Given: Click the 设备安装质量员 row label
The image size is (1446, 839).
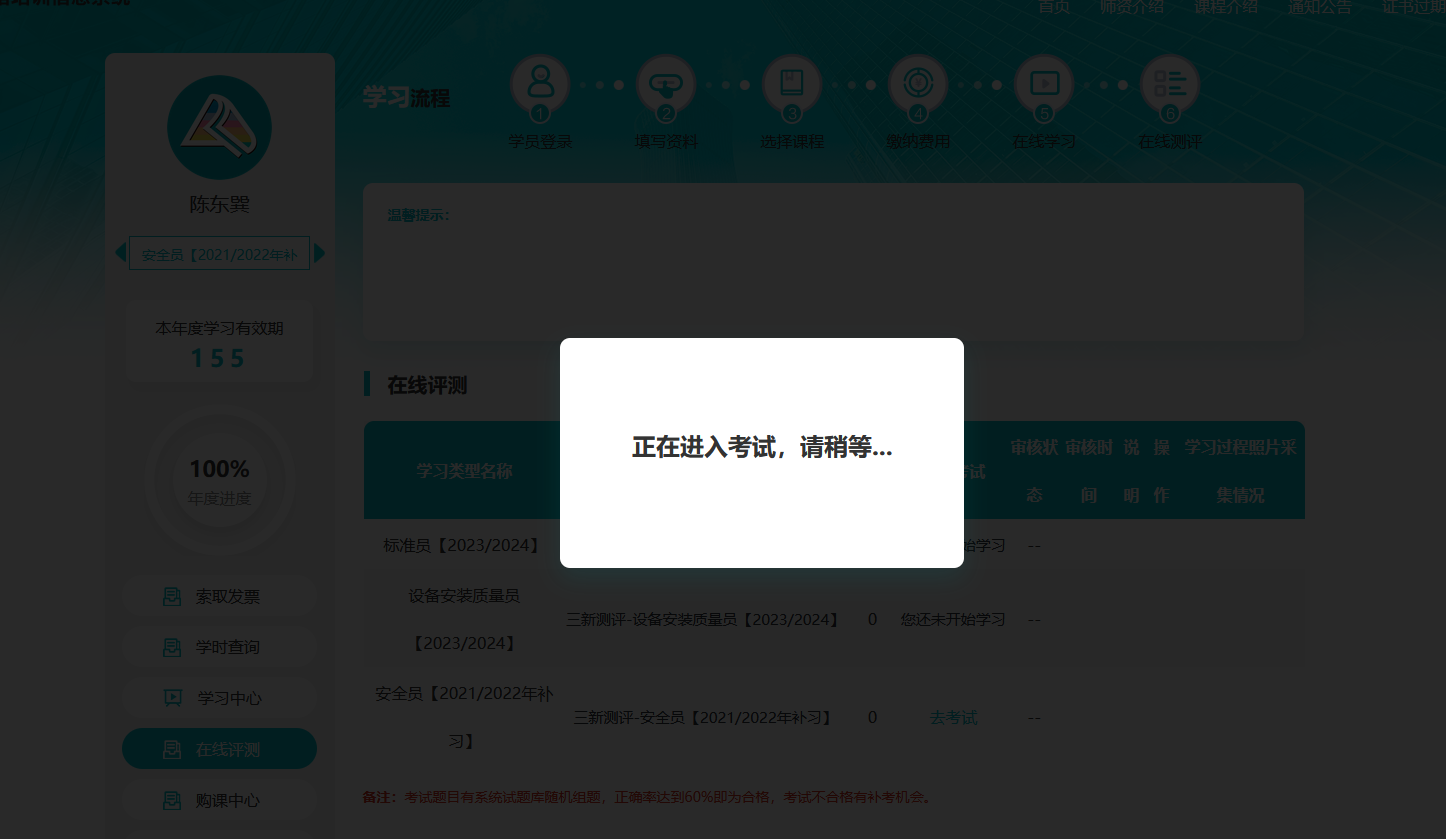Looking at the screenshot, I should pos(464,619).
